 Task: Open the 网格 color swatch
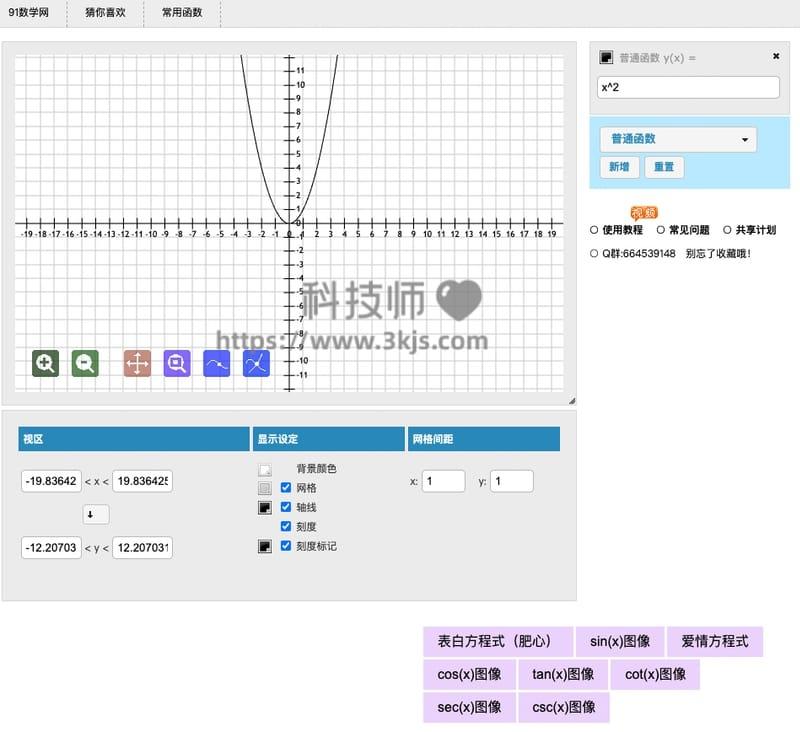coord(265,488)
